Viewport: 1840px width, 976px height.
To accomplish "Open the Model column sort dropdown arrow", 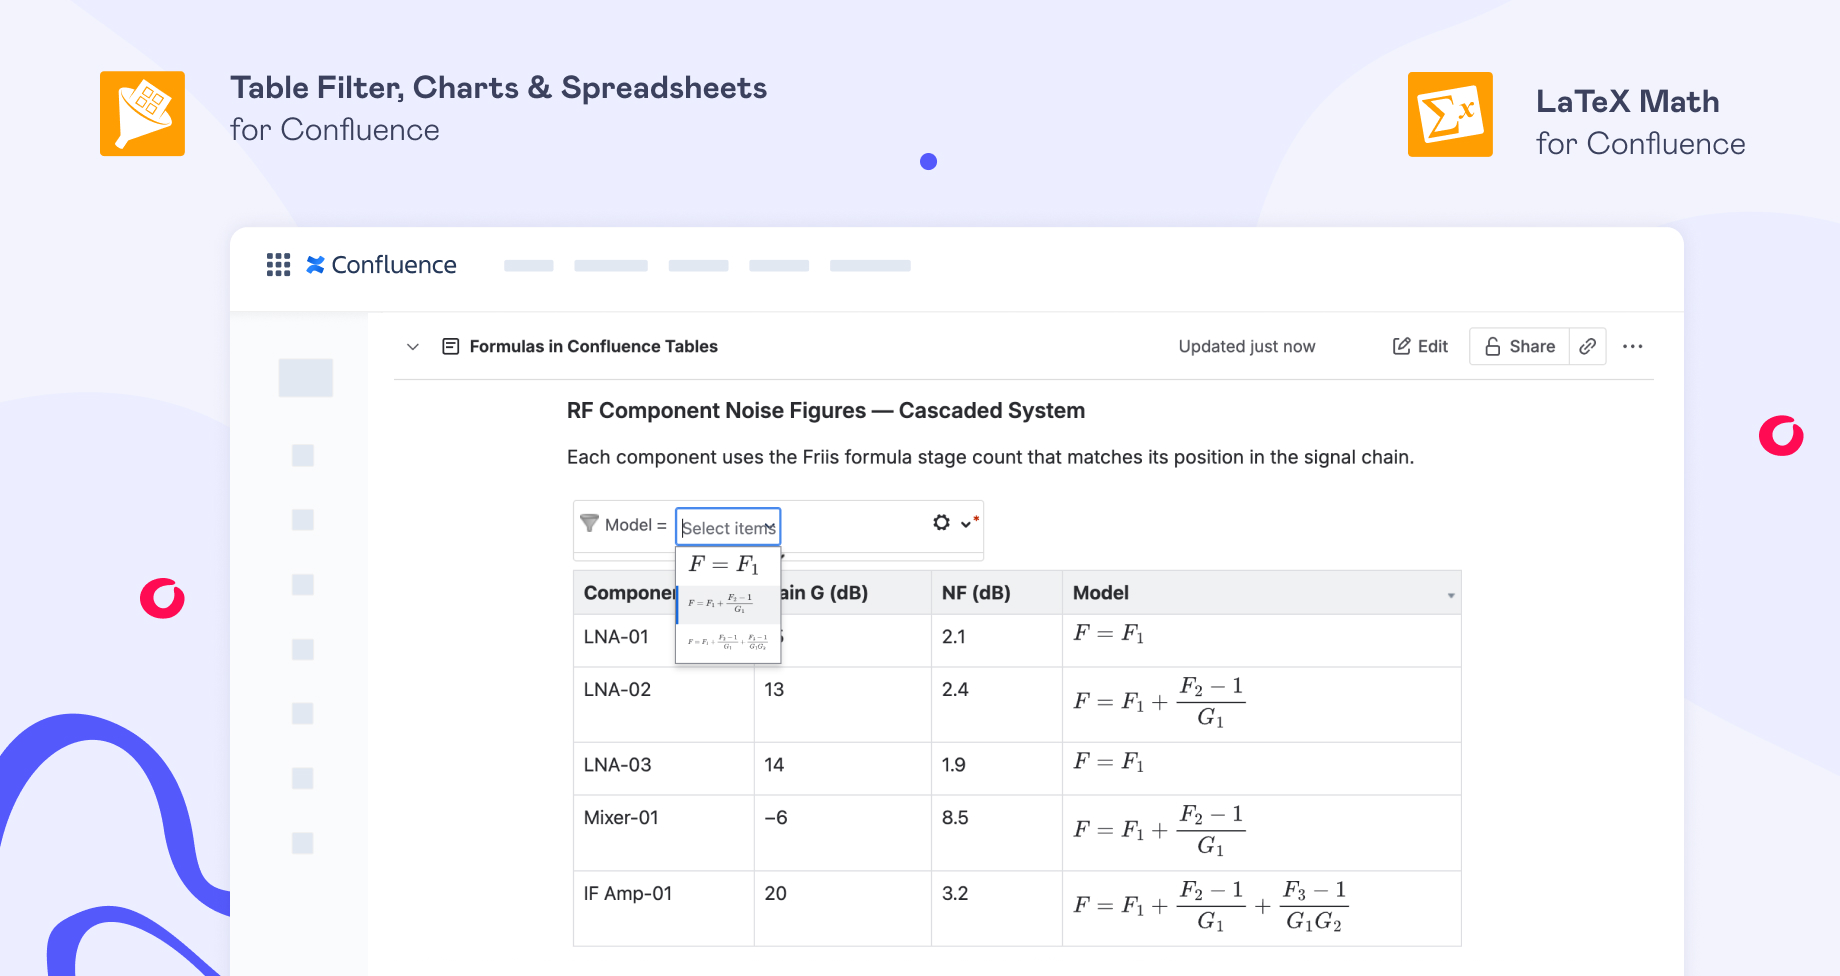I will (1451, 596).
